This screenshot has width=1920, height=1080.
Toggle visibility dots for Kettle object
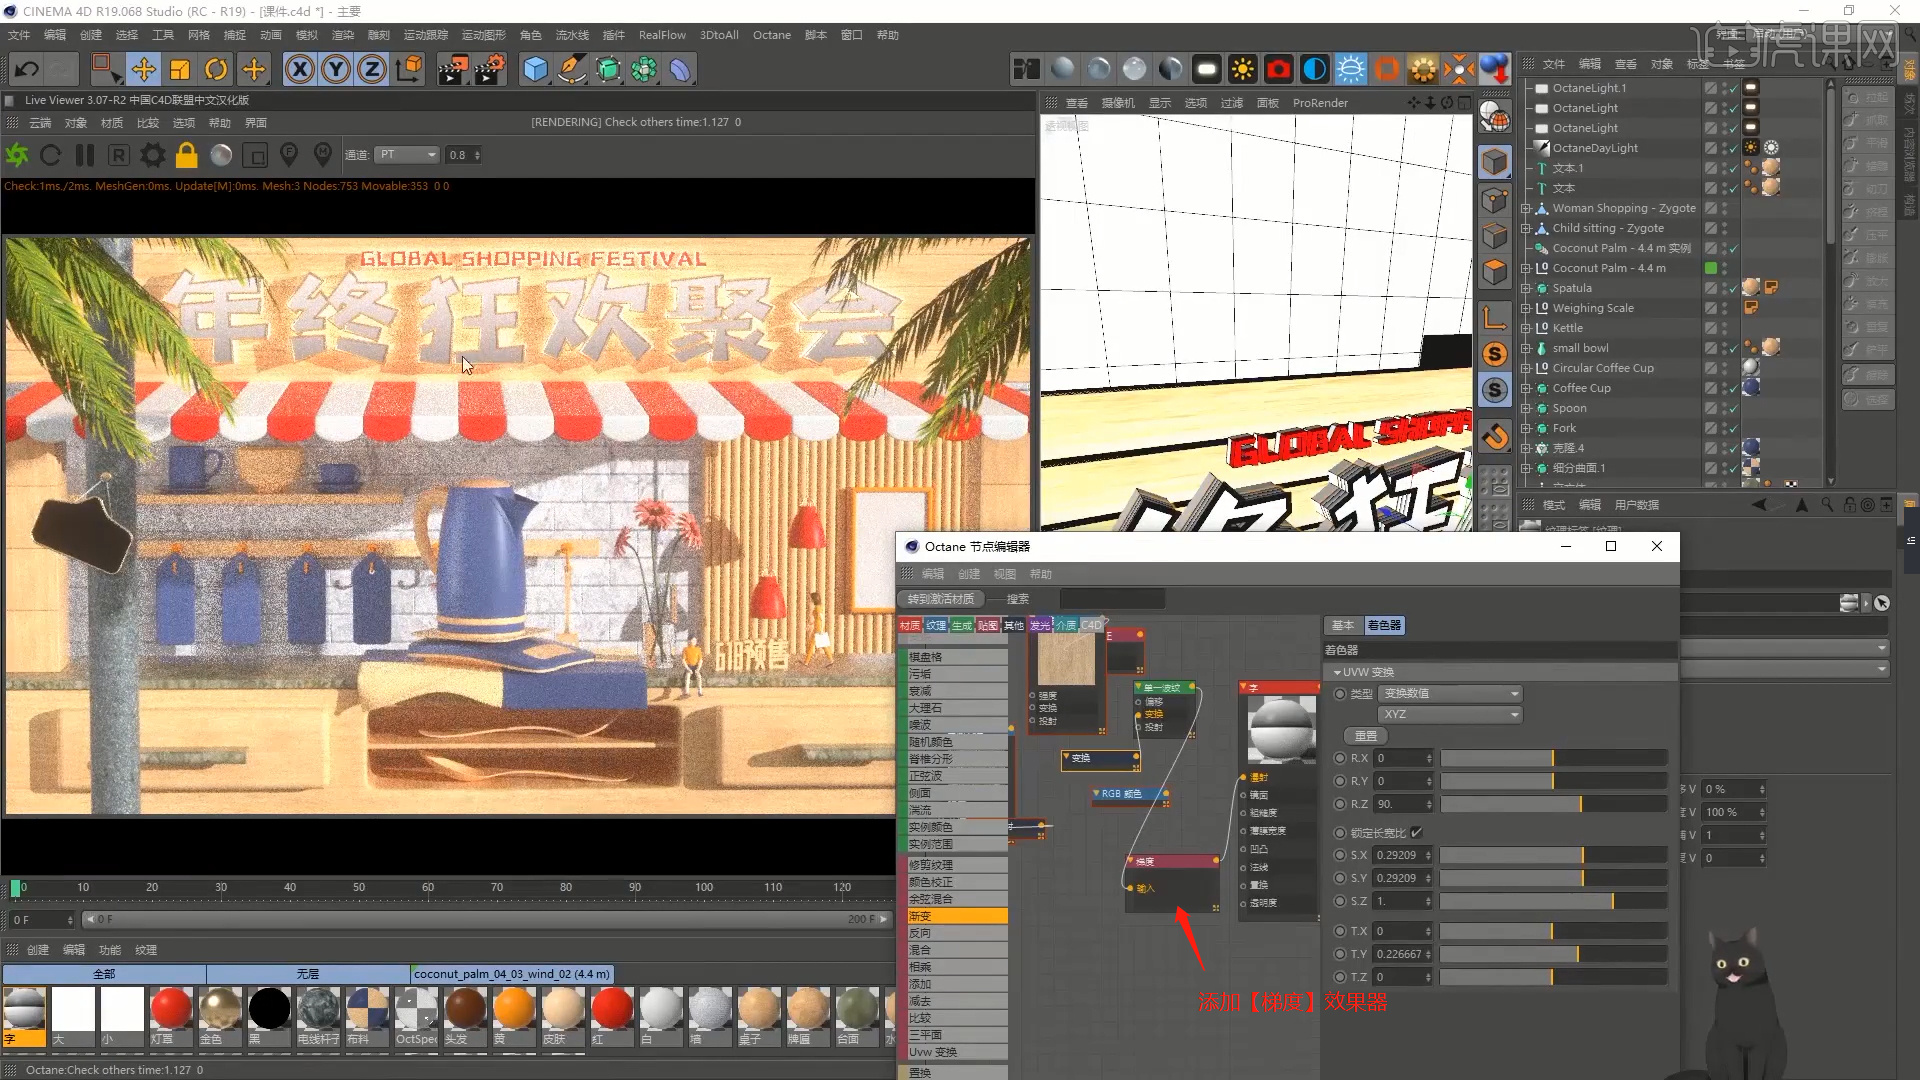point(1724,328)
